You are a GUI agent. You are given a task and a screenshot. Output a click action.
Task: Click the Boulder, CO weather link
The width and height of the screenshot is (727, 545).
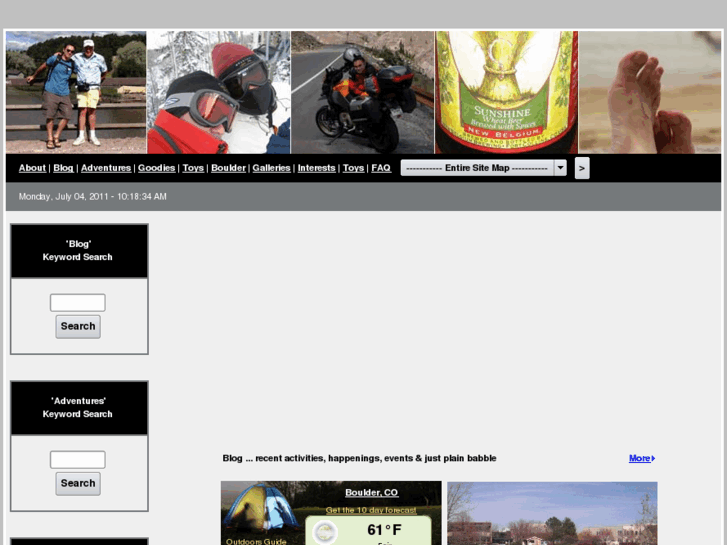coord(371,493)
